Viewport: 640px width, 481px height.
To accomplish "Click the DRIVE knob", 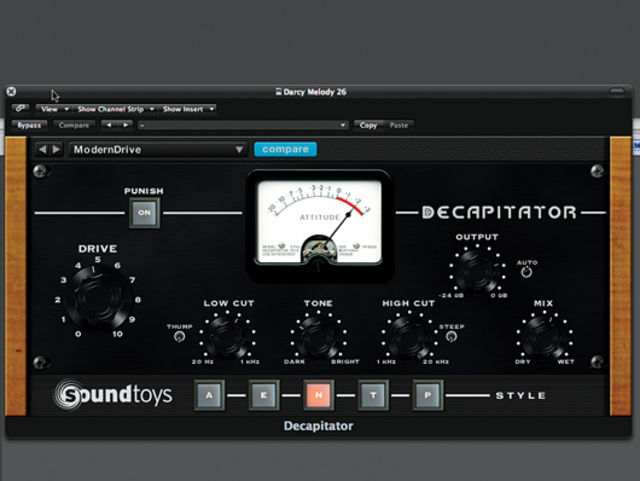I will click(98, 300).
